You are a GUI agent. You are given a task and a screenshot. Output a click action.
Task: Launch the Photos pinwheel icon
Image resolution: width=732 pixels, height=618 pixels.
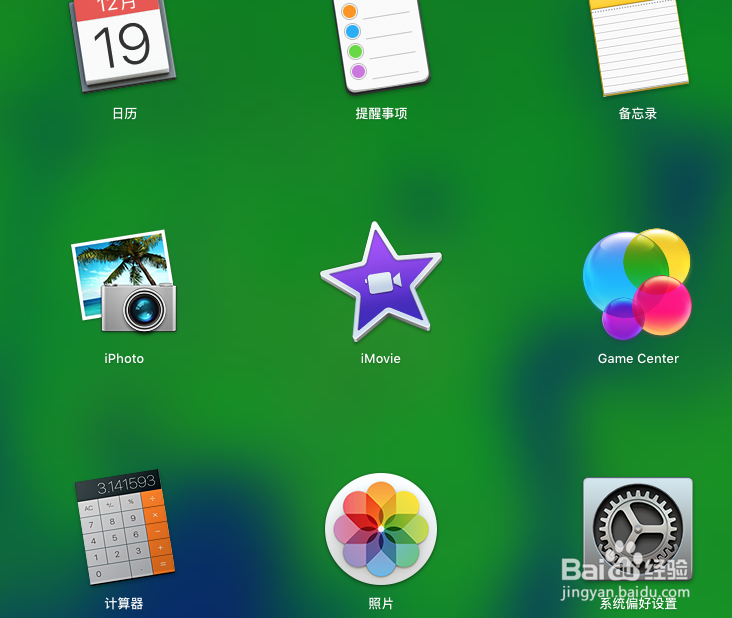pos(381,529)
